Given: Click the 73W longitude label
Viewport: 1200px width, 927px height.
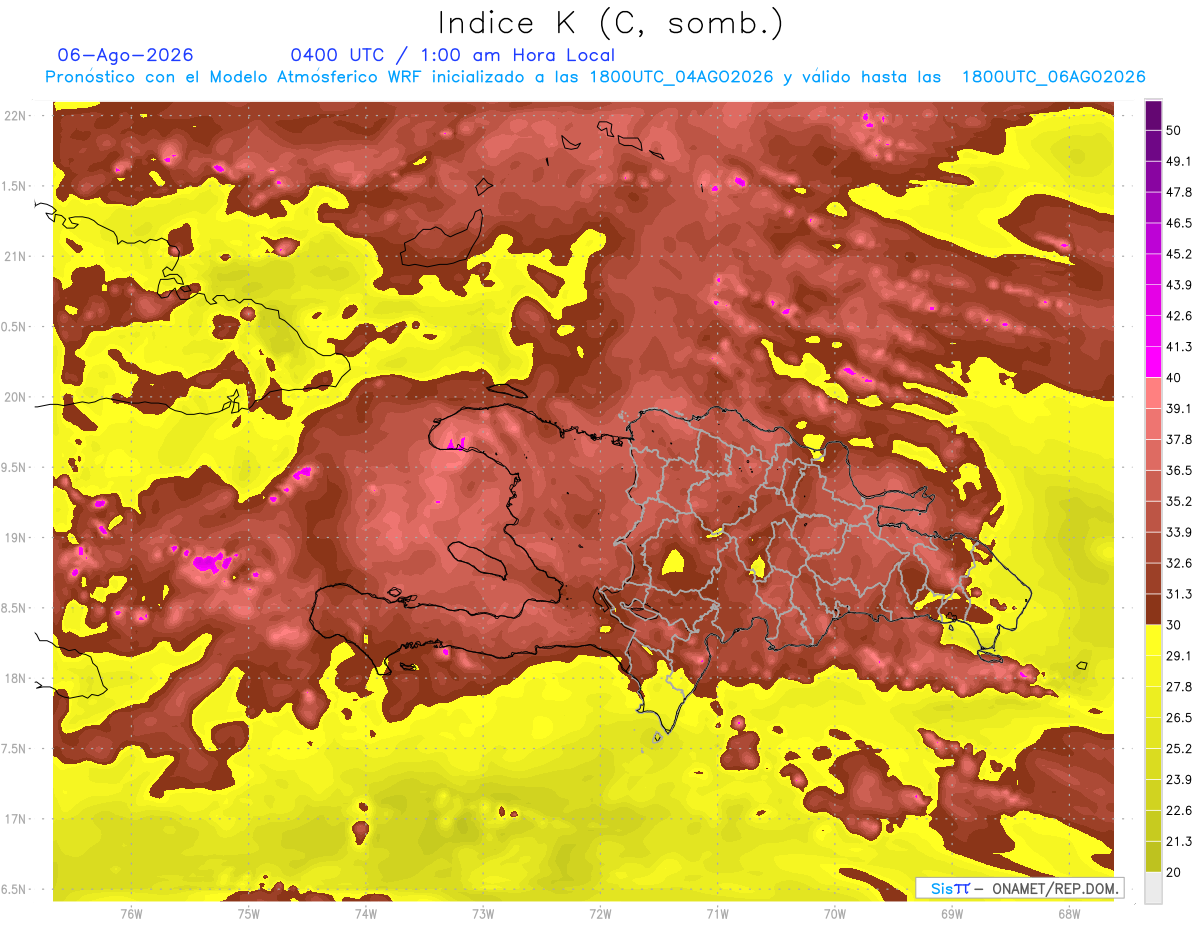Looking at the screenshot, I should [x=483, y=912].
